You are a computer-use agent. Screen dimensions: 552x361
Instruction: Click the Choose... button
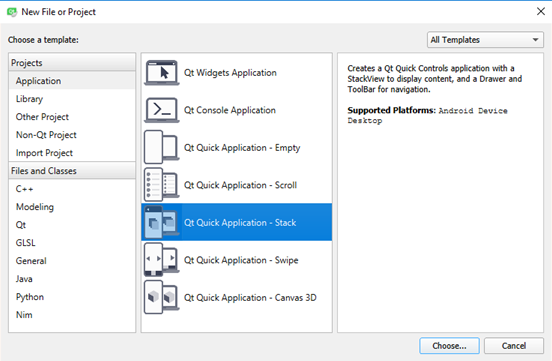pyautogui.click(x=449, y=346)
